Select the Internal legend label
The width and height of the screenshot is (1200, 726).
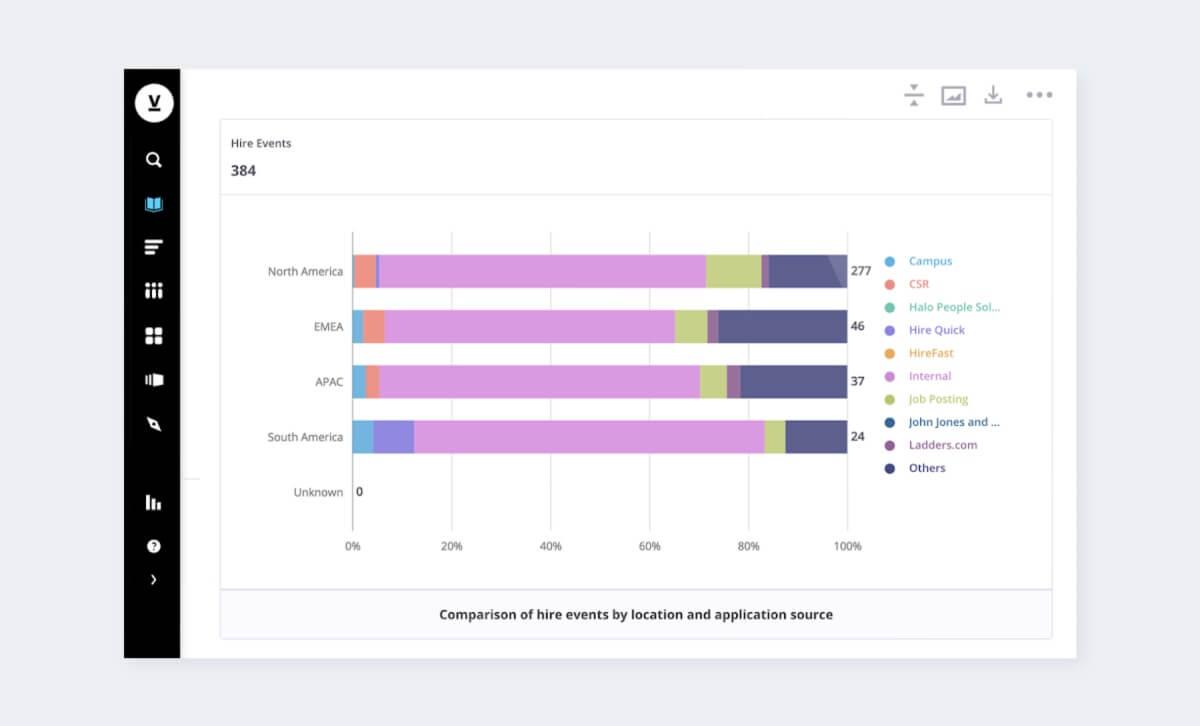(930, 376)
